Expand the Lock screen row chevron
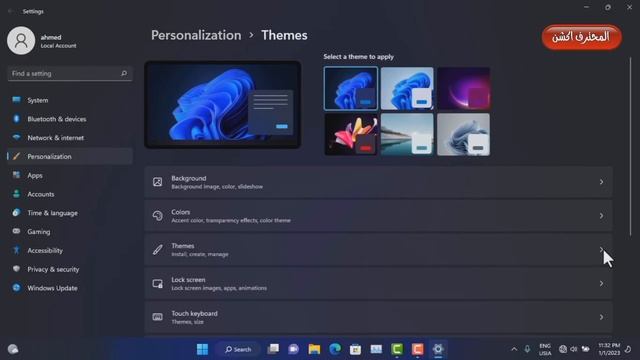The width and height of the screenshot is (640, 360). click(601, 283)
